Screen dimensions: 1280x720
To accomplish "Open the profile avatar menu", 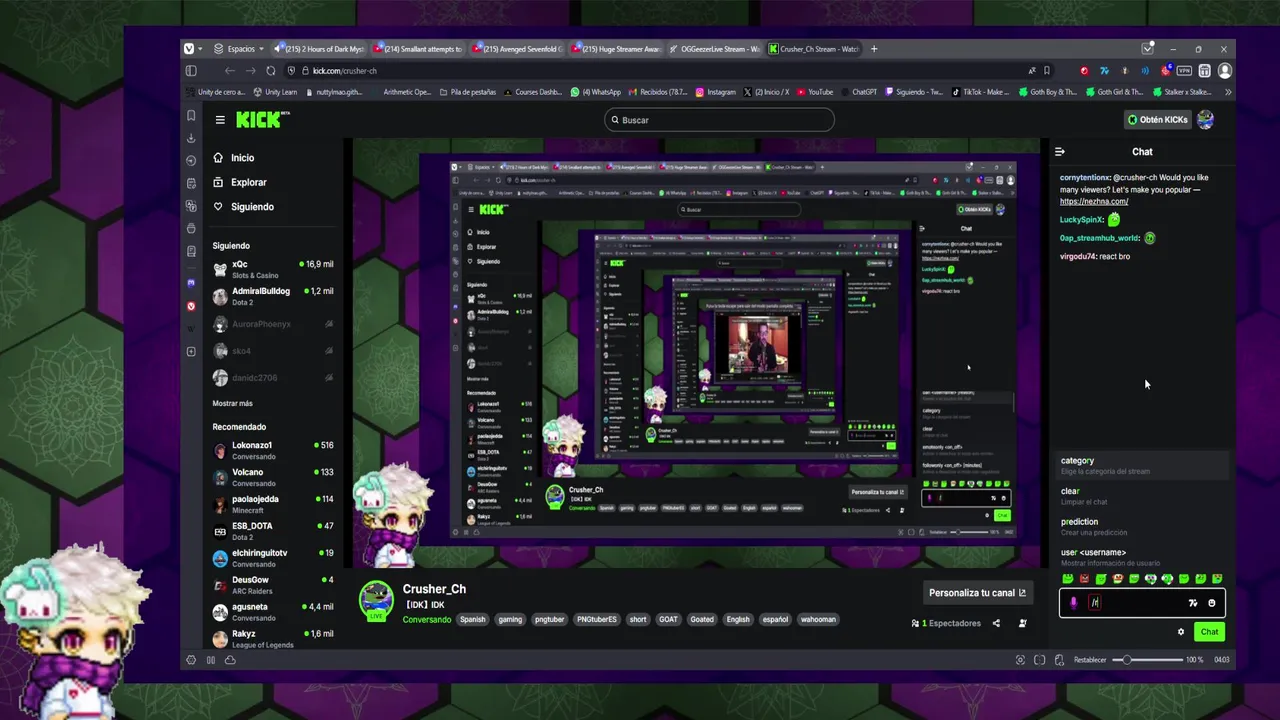I will coord(1205,120).
